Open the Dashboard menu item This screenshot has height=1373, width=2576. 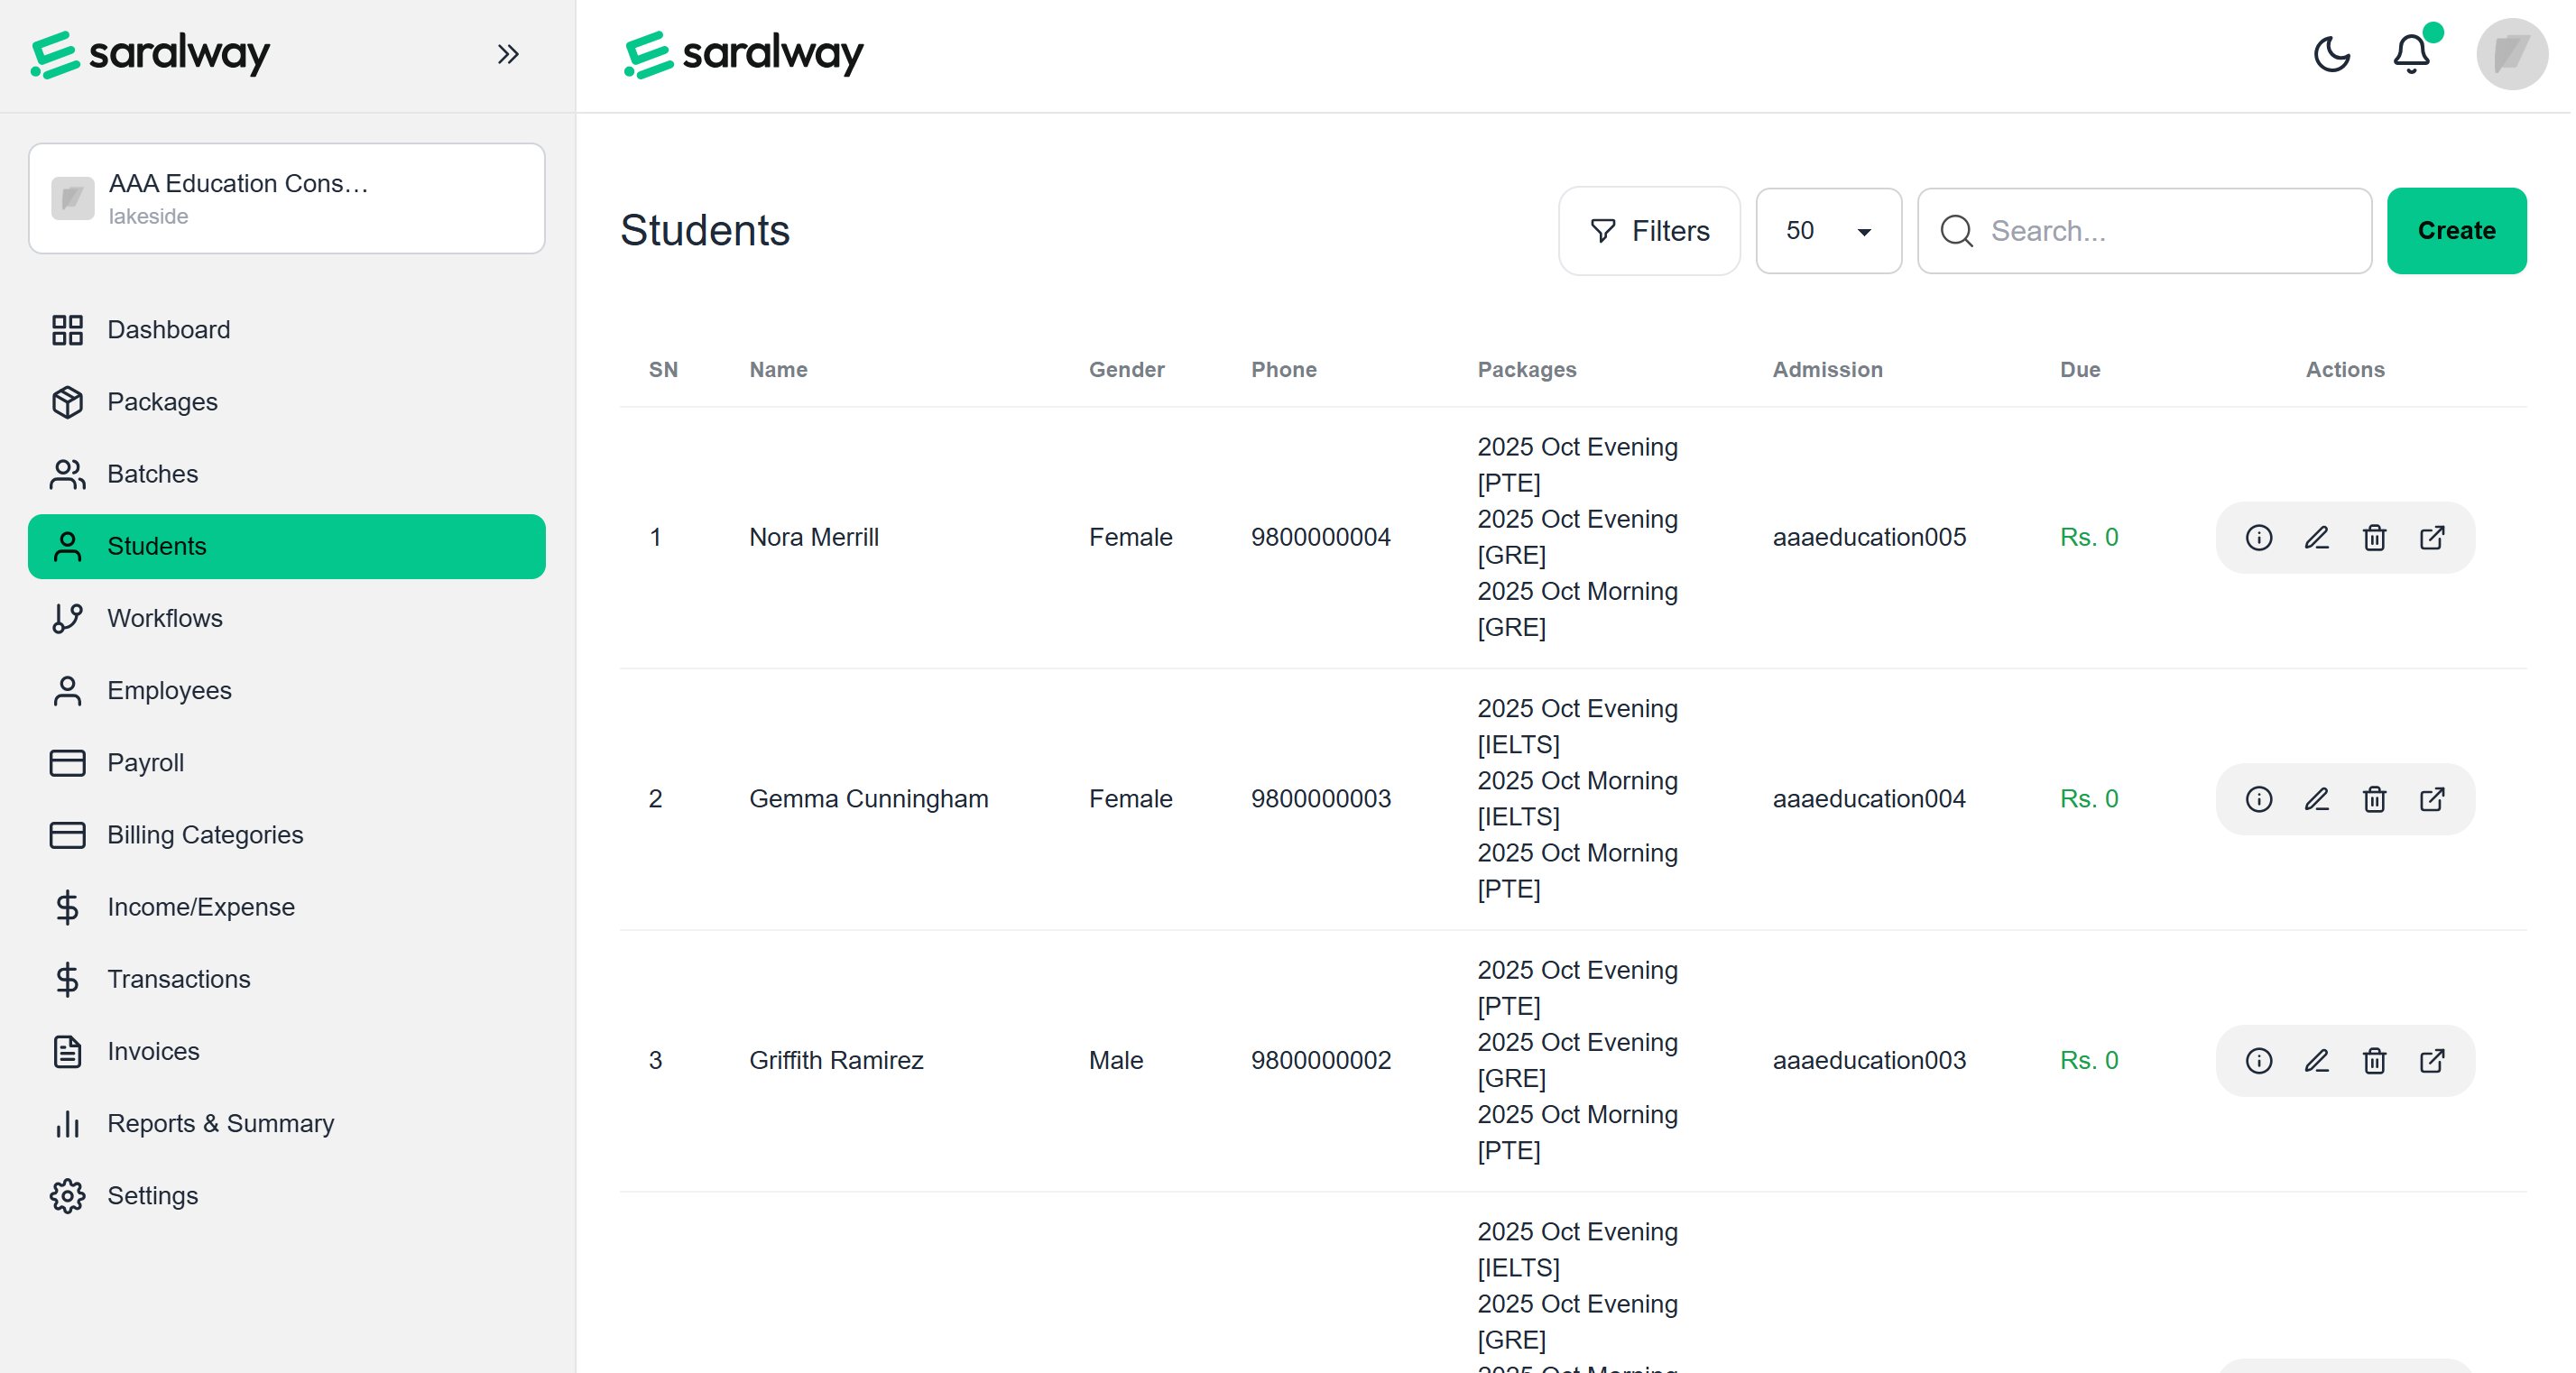tap(169, 330)
